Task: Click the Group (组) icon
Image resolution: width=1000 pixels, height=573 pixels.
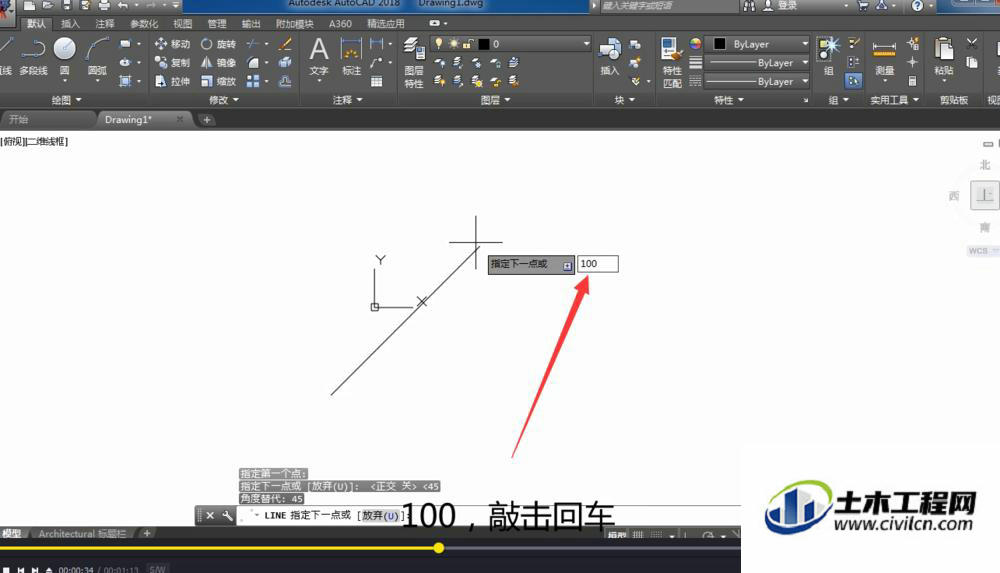Action: click(828, 56)
